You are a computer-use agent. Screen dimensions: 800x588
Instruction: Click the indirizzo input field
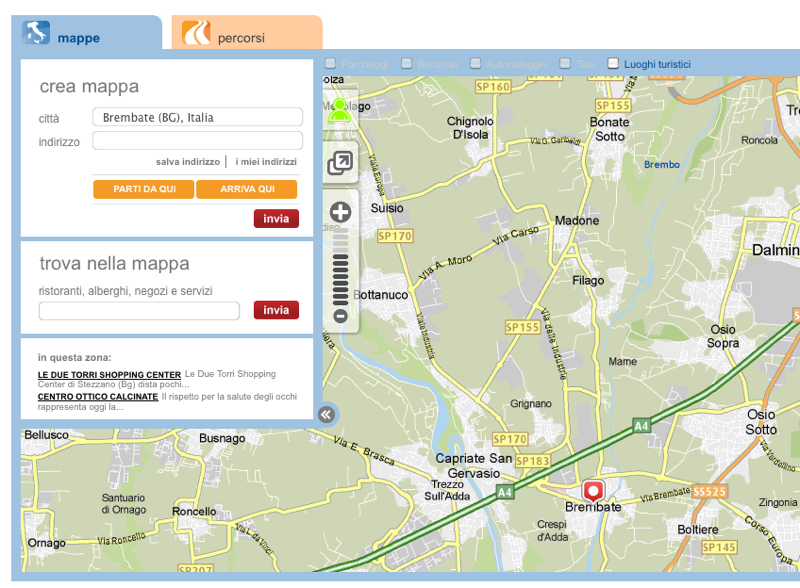(x=197, y=140)
